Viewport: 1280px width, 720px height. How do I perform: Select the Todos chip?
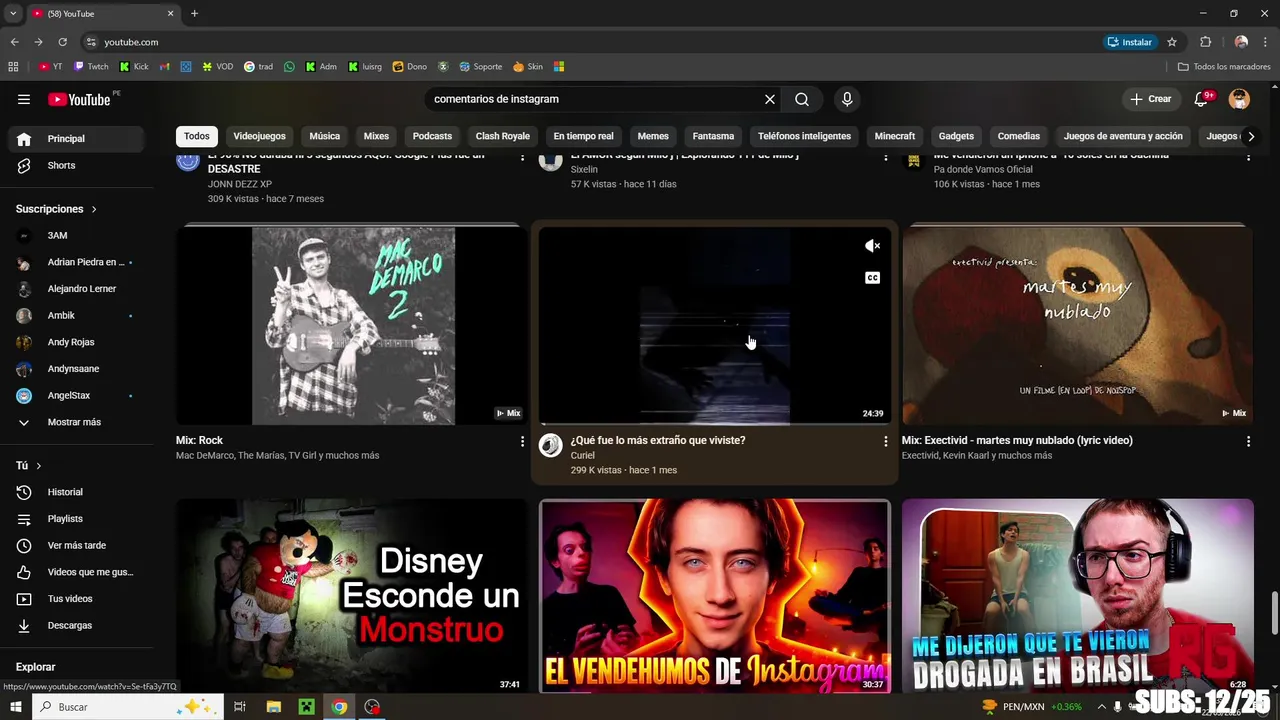coord(197,136)
